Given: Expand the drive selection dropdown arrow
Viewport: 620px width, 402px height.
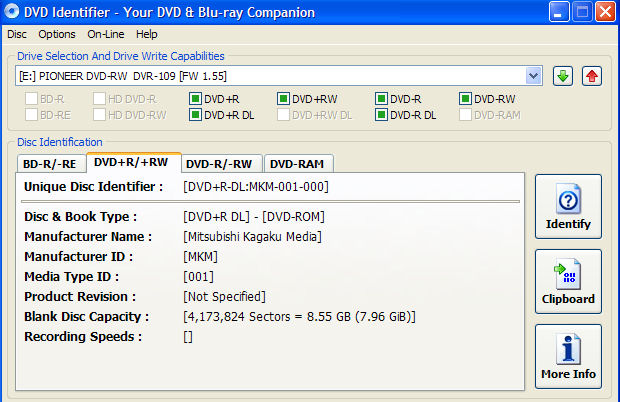Looking at the screenshot, I should [533, 76].
